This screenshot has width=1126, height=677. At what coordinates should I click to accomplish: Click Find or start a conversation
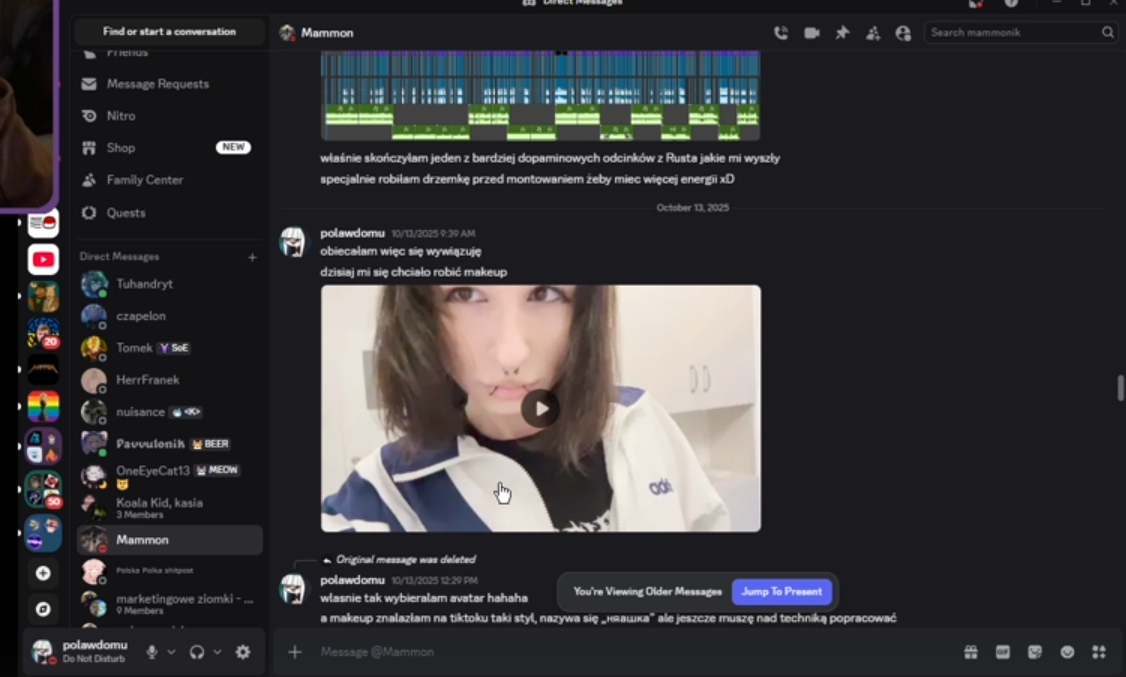(169, 32)
